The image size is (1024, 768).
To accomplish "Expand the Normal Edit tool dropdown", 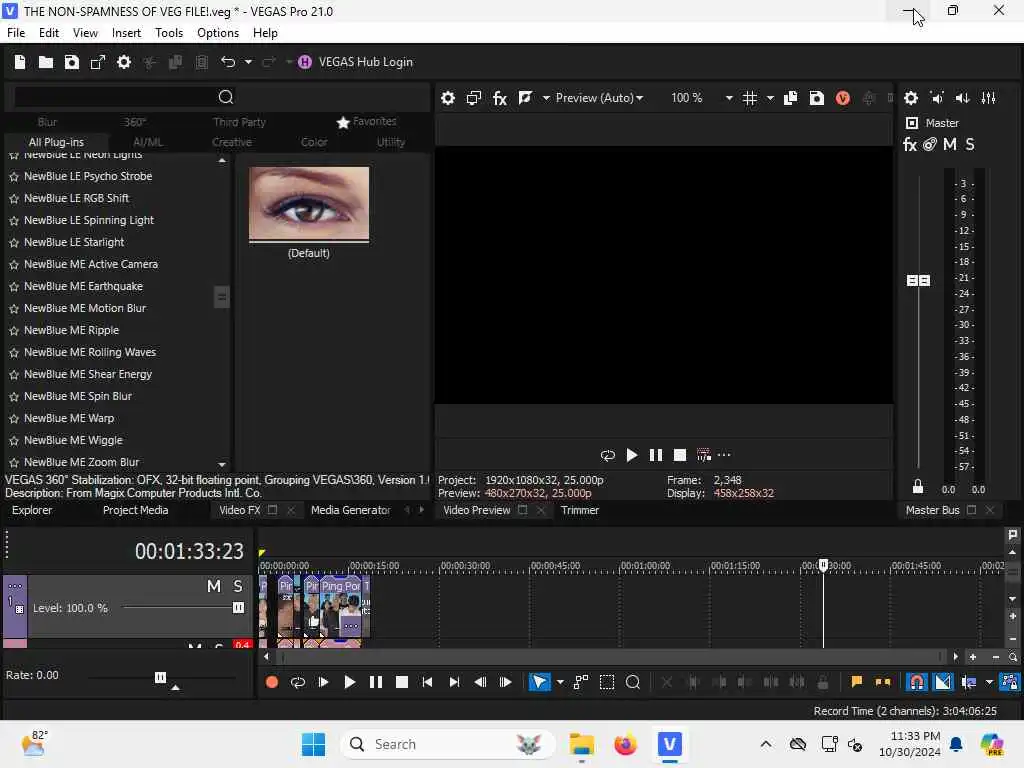I will pyautogui.click(x=560, y=682).
